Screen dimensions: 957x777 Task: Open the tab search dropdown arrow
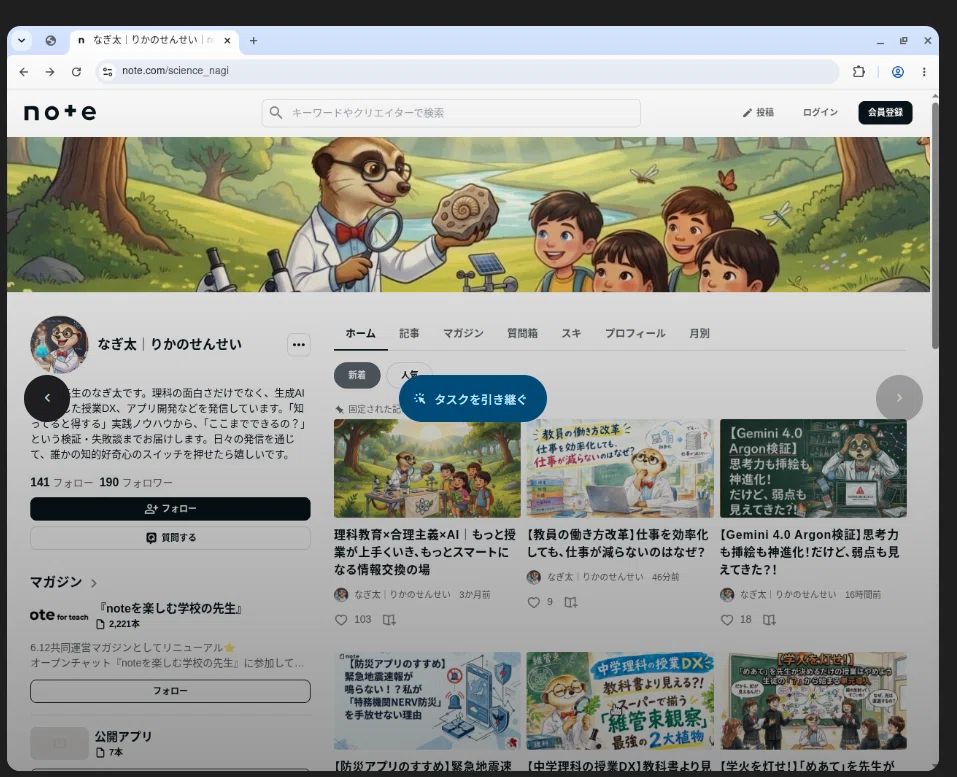pyautogui.click(x=21, y=40)
